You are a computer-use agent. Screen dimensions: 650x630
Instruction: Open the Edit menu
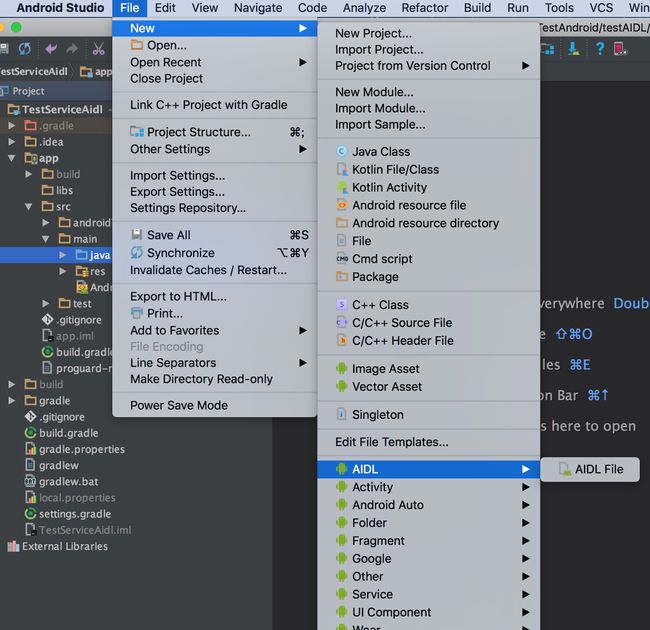coord(165,8)
